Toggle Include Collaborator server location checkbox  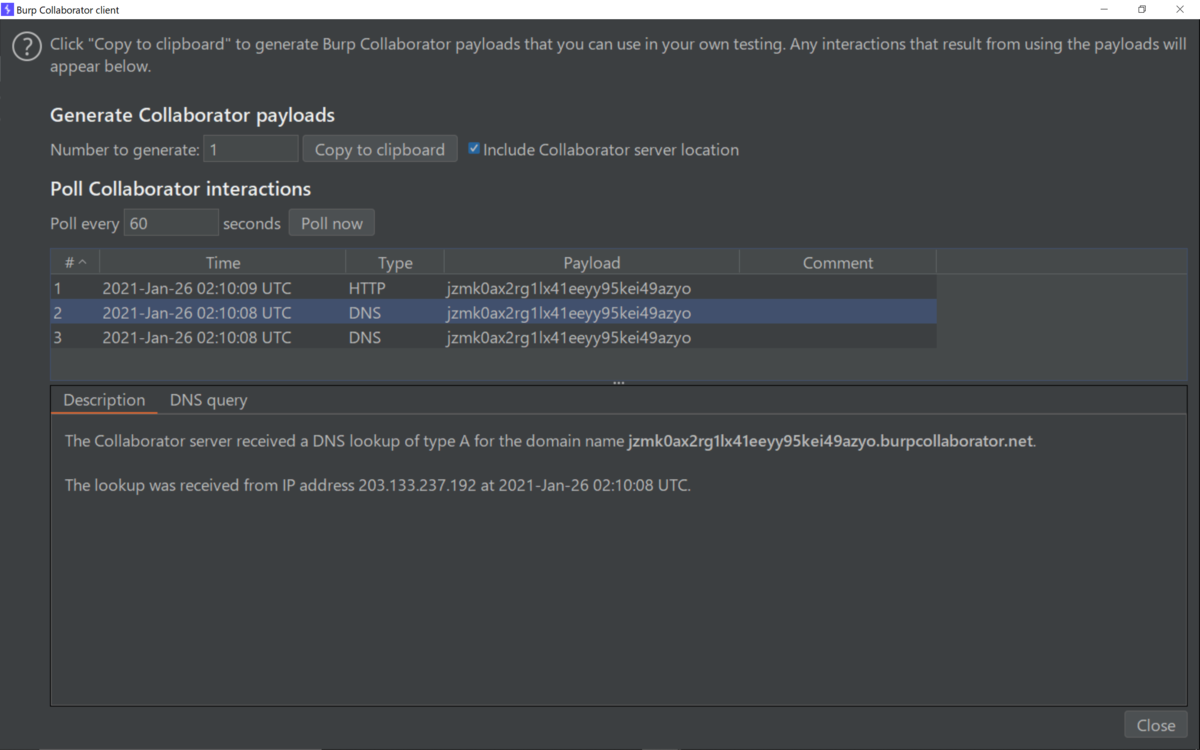[x=474, y=149]
